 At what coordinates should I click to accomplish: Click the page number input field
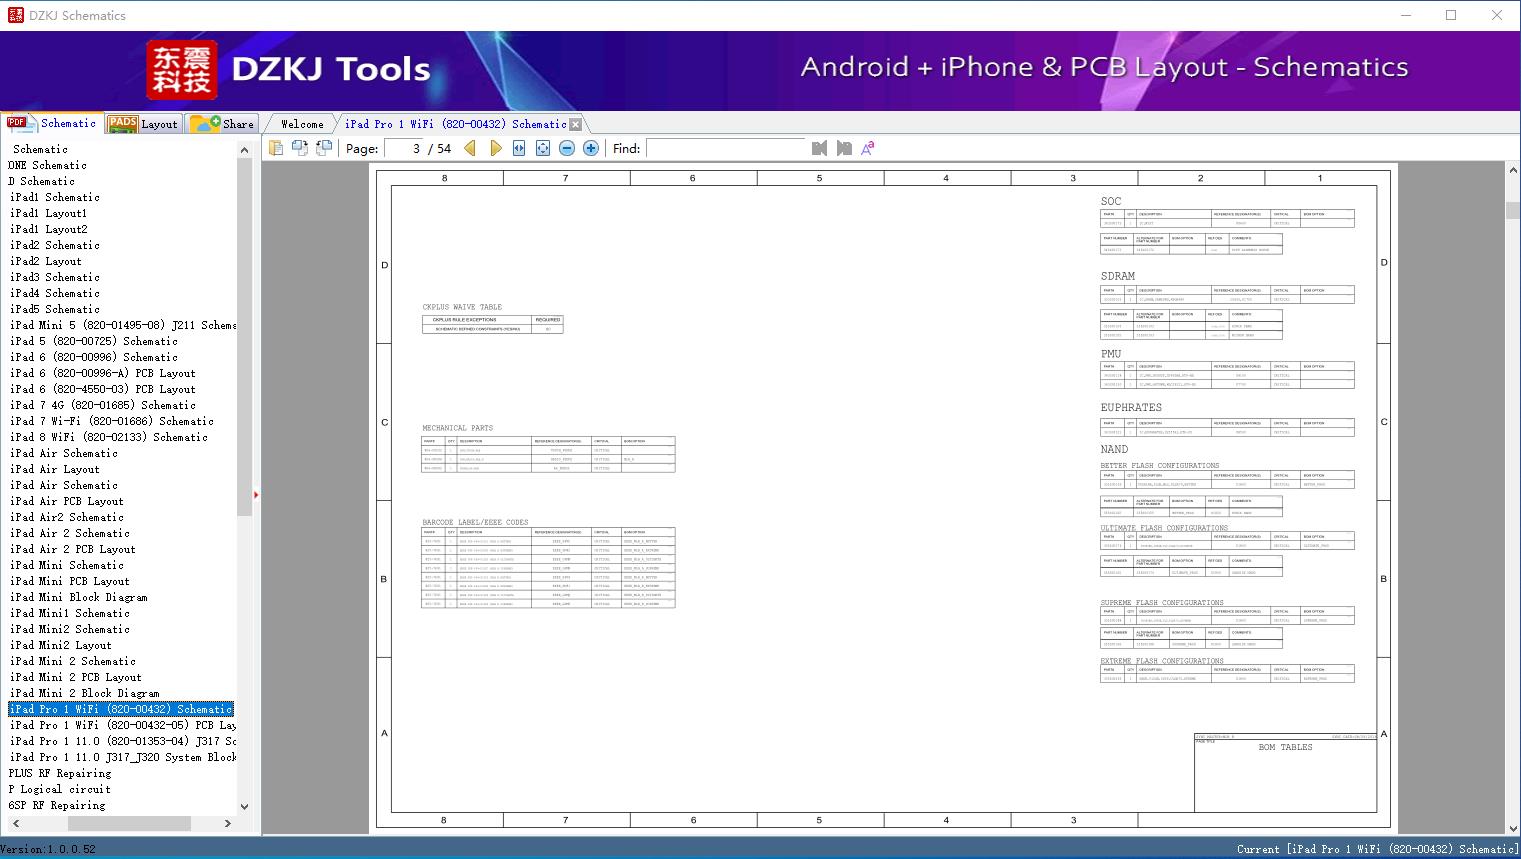404,148
